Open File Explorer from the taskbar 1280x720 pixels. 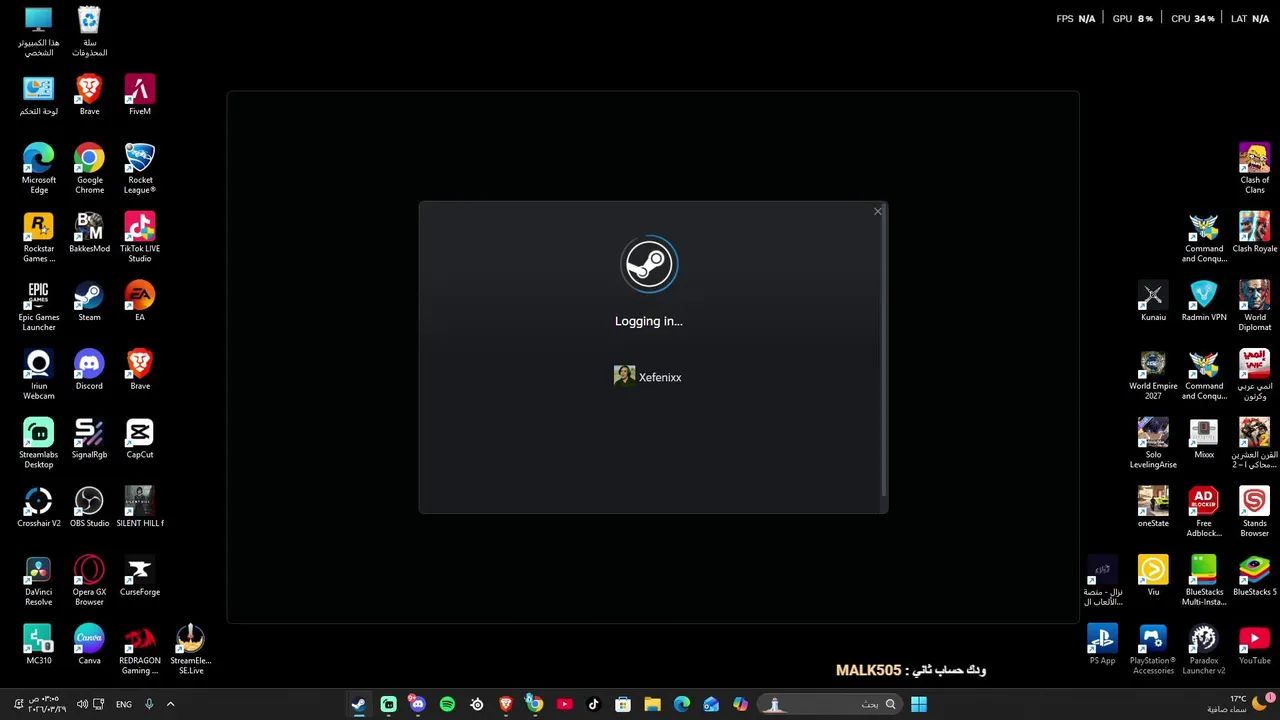tap(652, 704)
